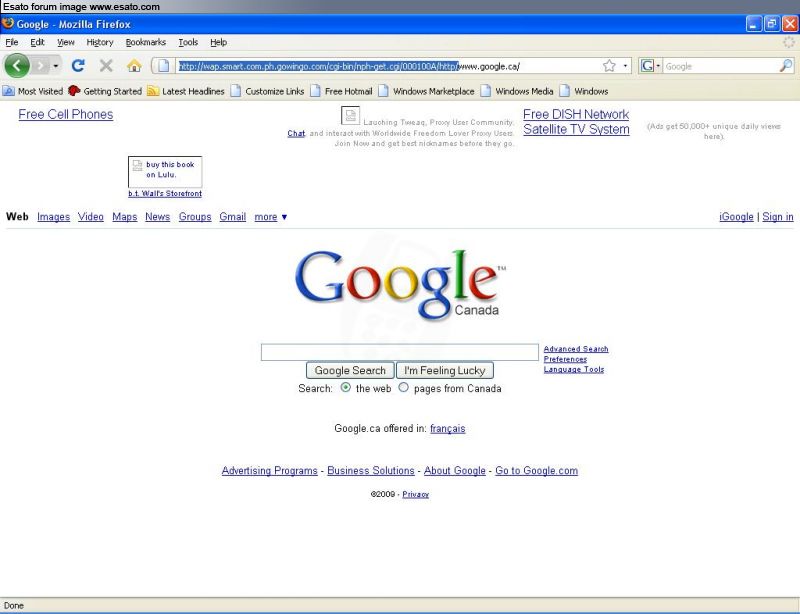The height and width of the screenshot is (614, 800).
Task: Restore down the Firefox window
Action: [x=772, y=24]
